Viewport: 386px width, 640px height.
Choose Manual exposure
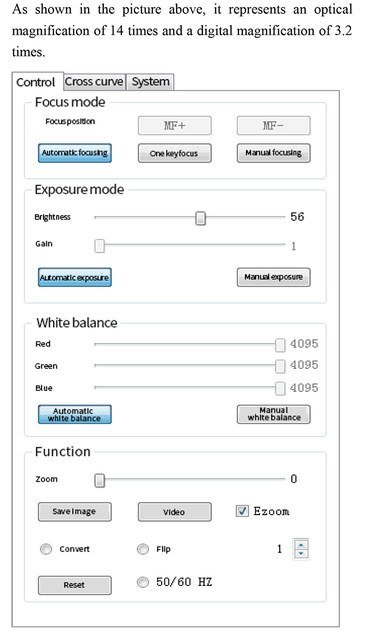click(273, 277)
